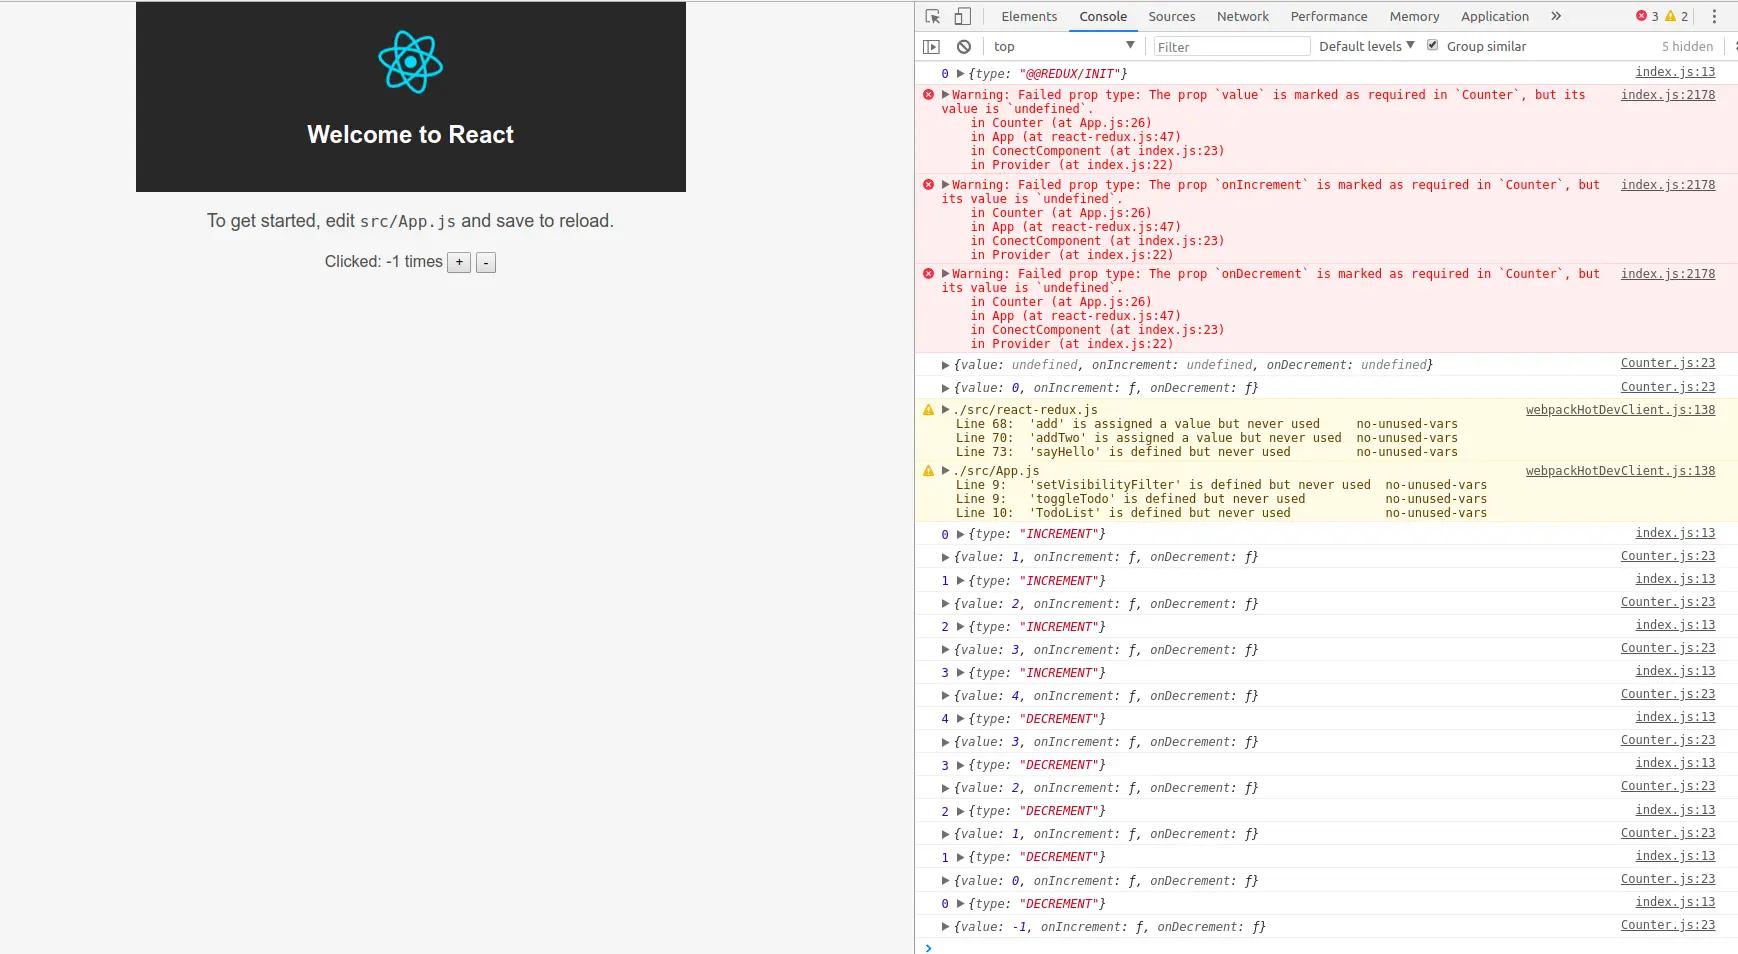Viewport: 1738px width, 954px height.
Task: Expand the @@REDUX/INIT log object
Action: (x=960, y=74)
